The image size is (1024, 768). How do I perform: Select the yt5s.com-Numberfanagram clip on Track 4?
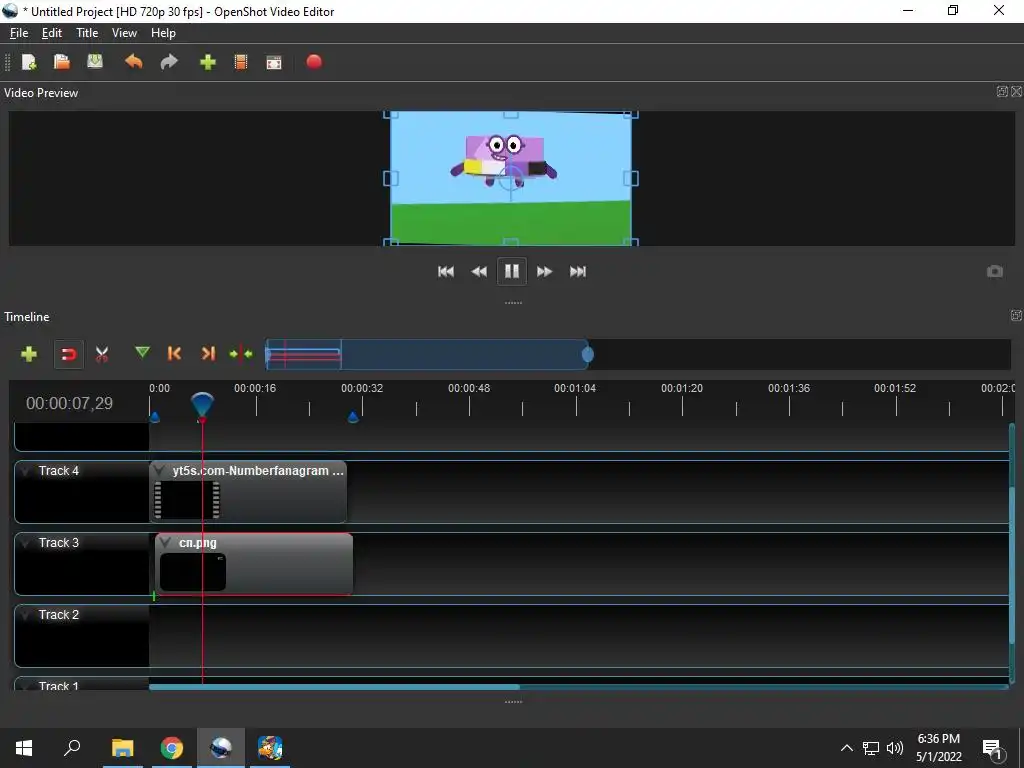248,492
